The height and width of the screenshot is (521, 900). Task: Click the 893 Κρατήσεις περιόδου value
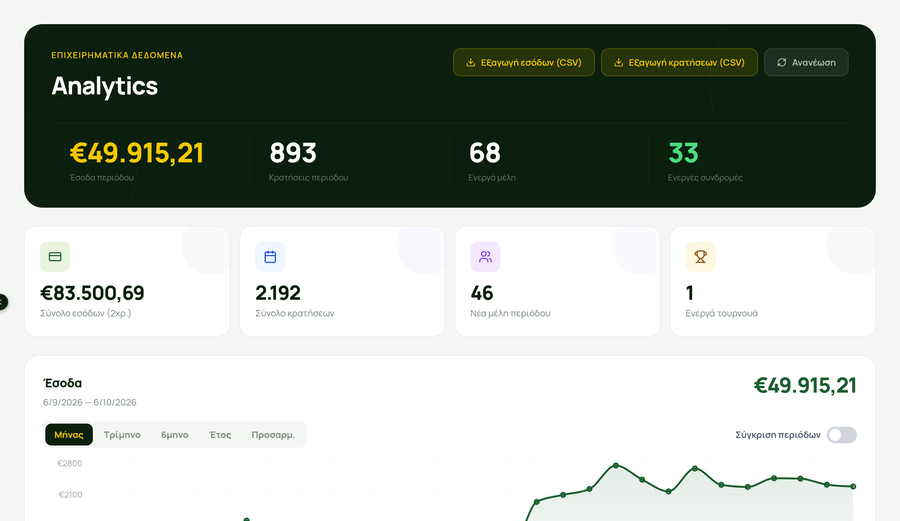(x=293, y=153)
